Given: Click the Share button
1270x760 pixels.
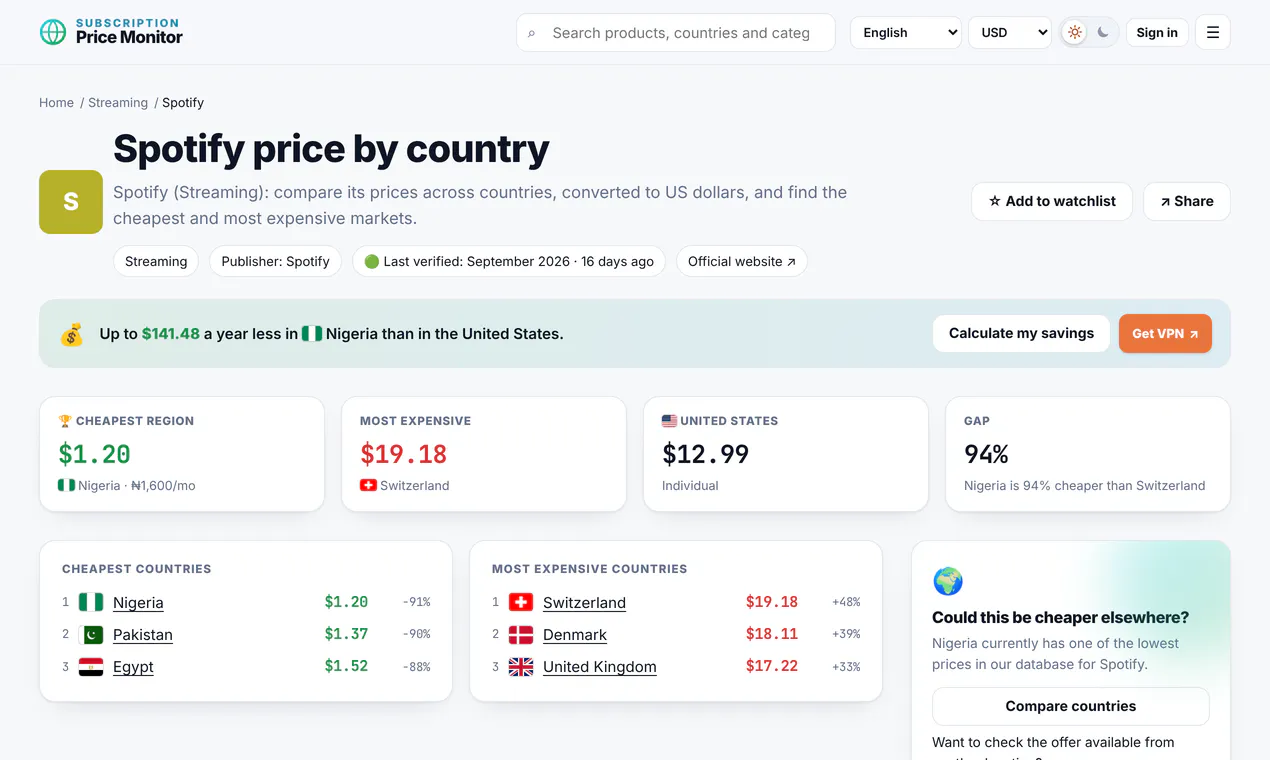Looking at the screenshot, I should [x=1187, y=201].
